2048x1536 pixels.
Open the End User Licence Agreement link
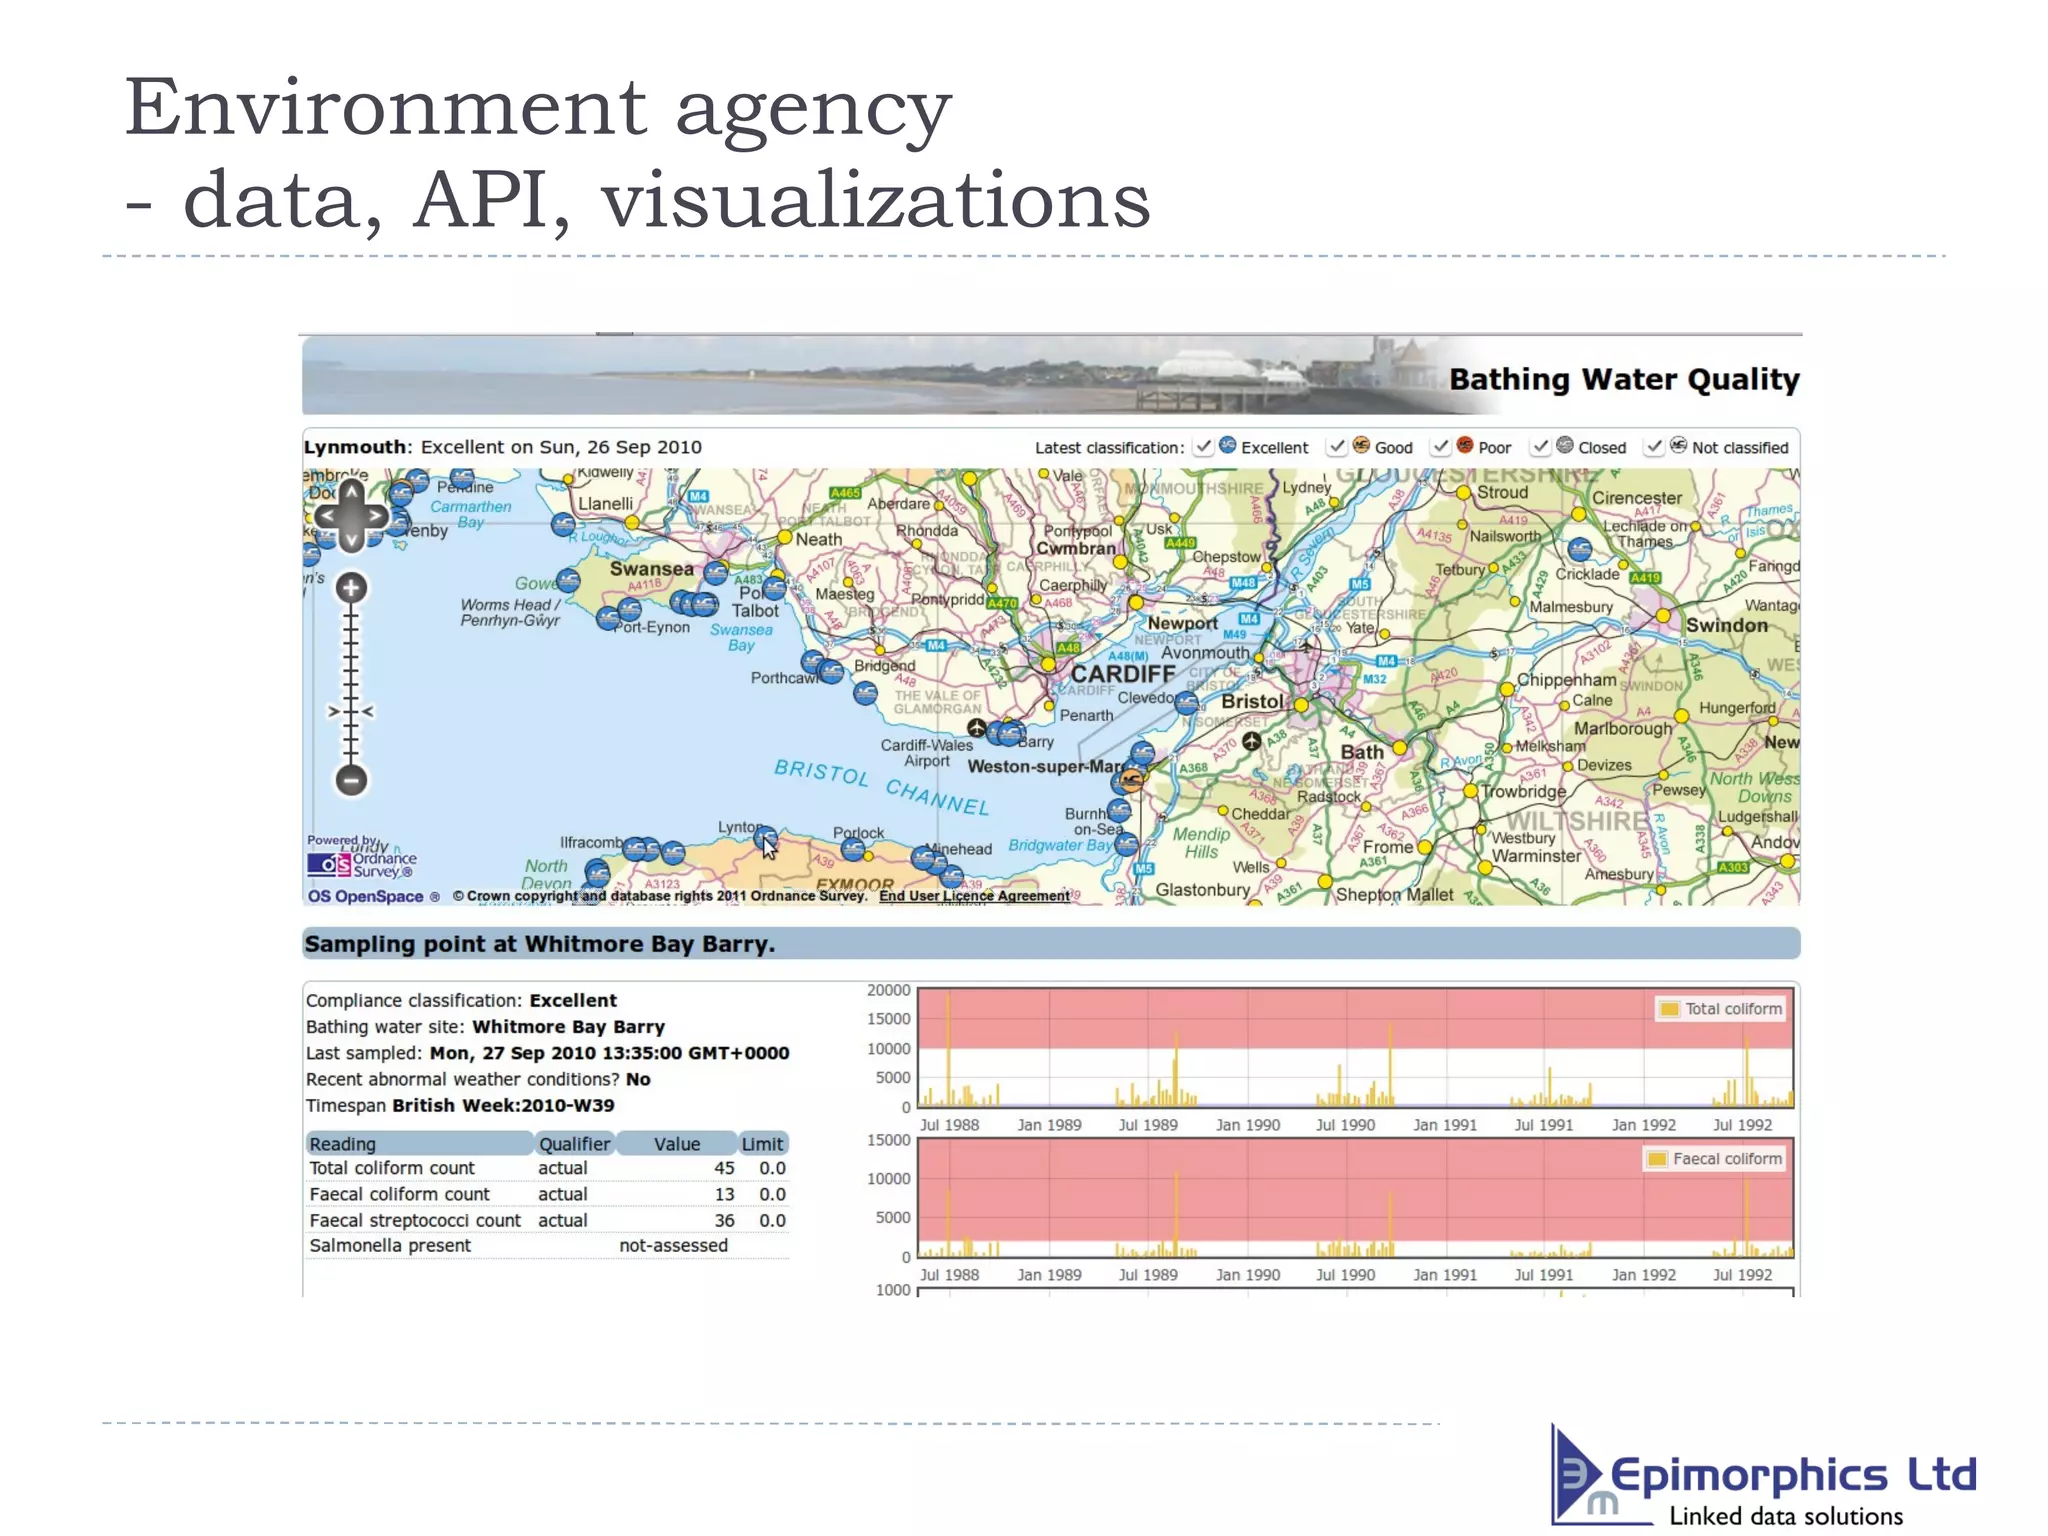[x=974, y=896]
